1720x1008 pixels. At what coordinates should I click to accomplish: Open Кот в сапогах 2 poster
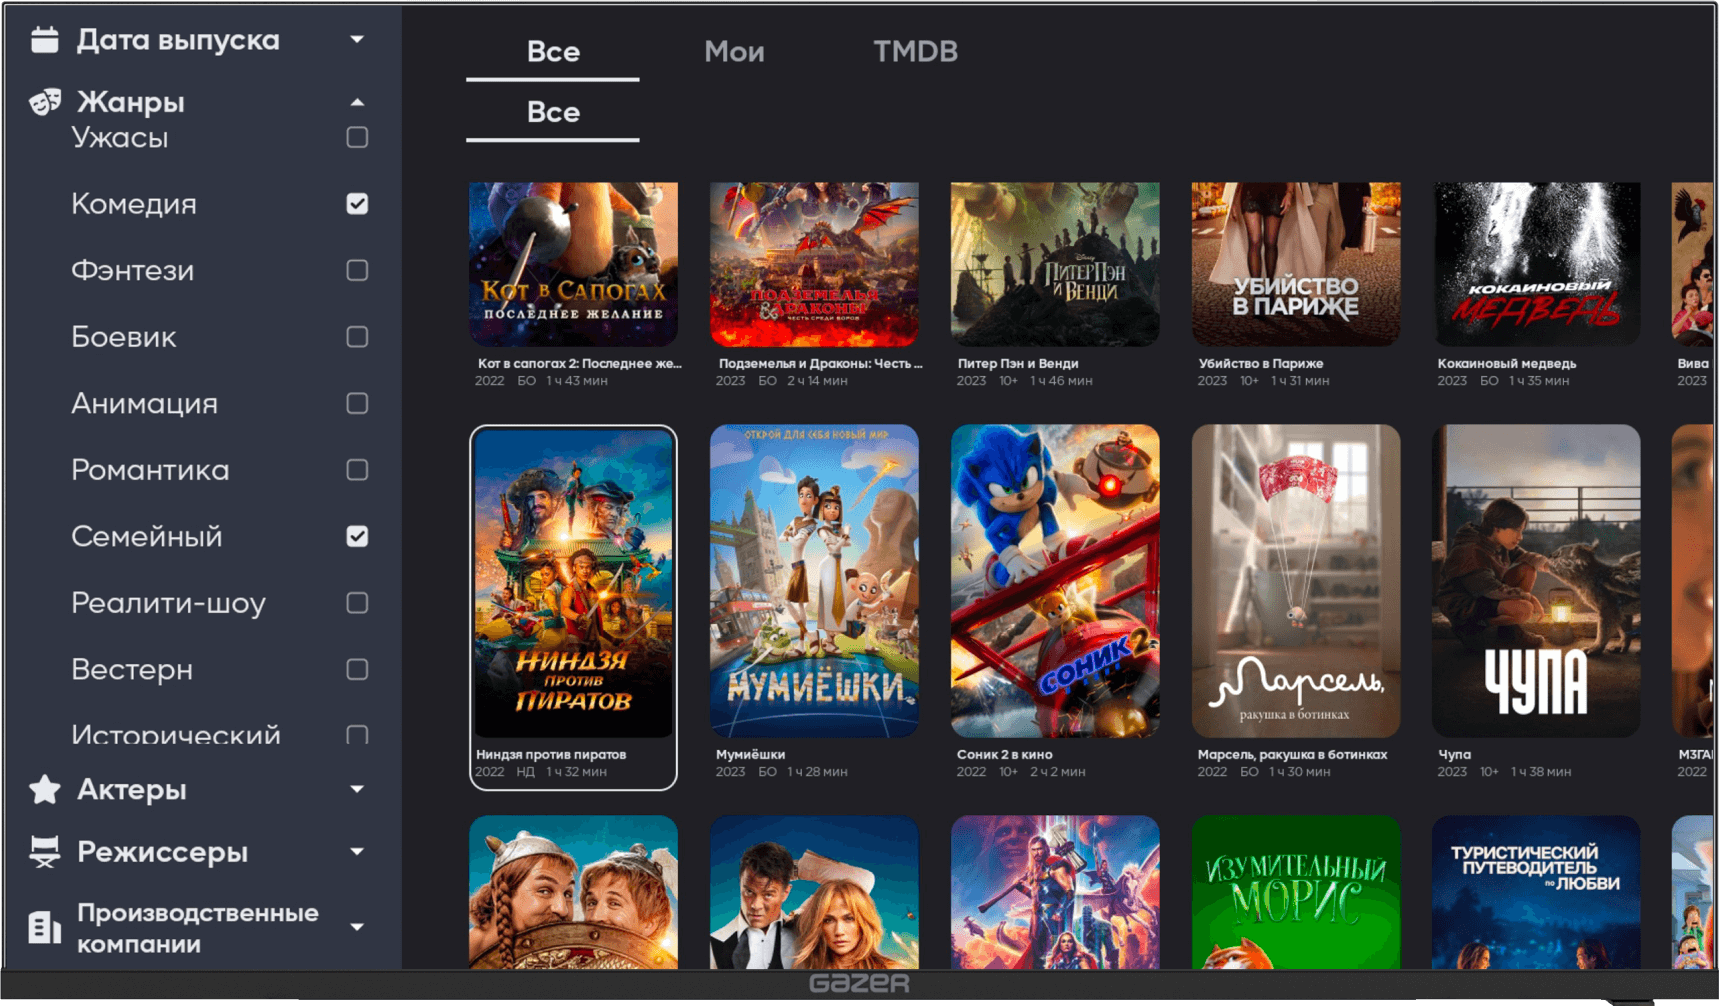(573, 264)
